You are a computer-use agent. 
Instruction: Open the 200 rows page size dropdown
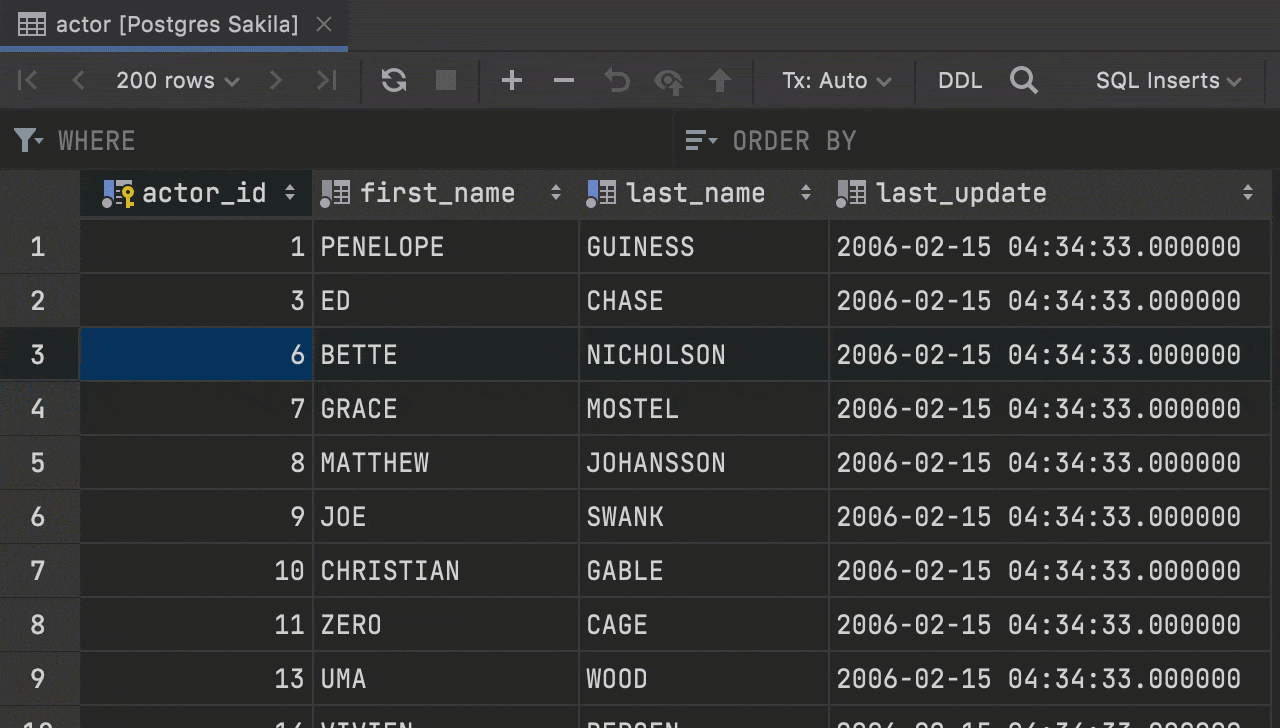point(177,81)
